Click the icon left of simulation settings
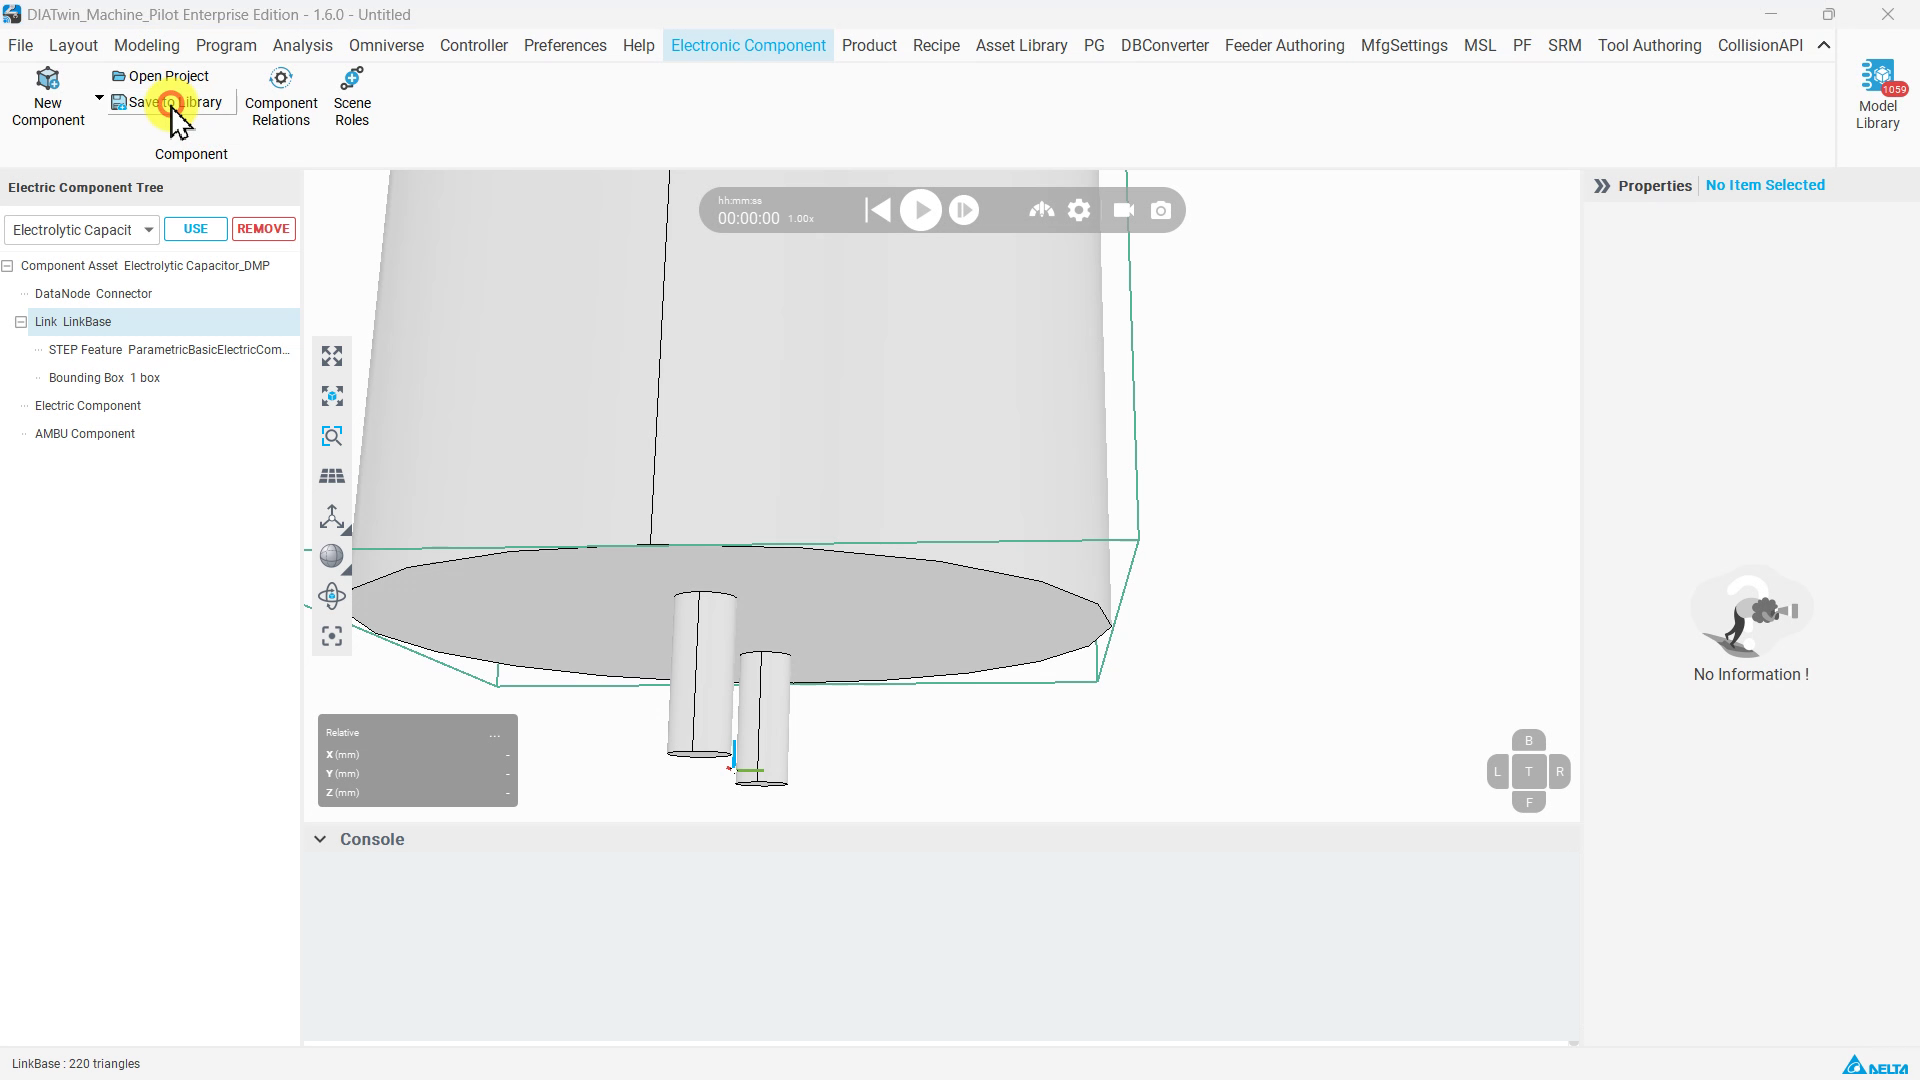Screen dimensions: 1920x1080 click(x=1042, y=210)
